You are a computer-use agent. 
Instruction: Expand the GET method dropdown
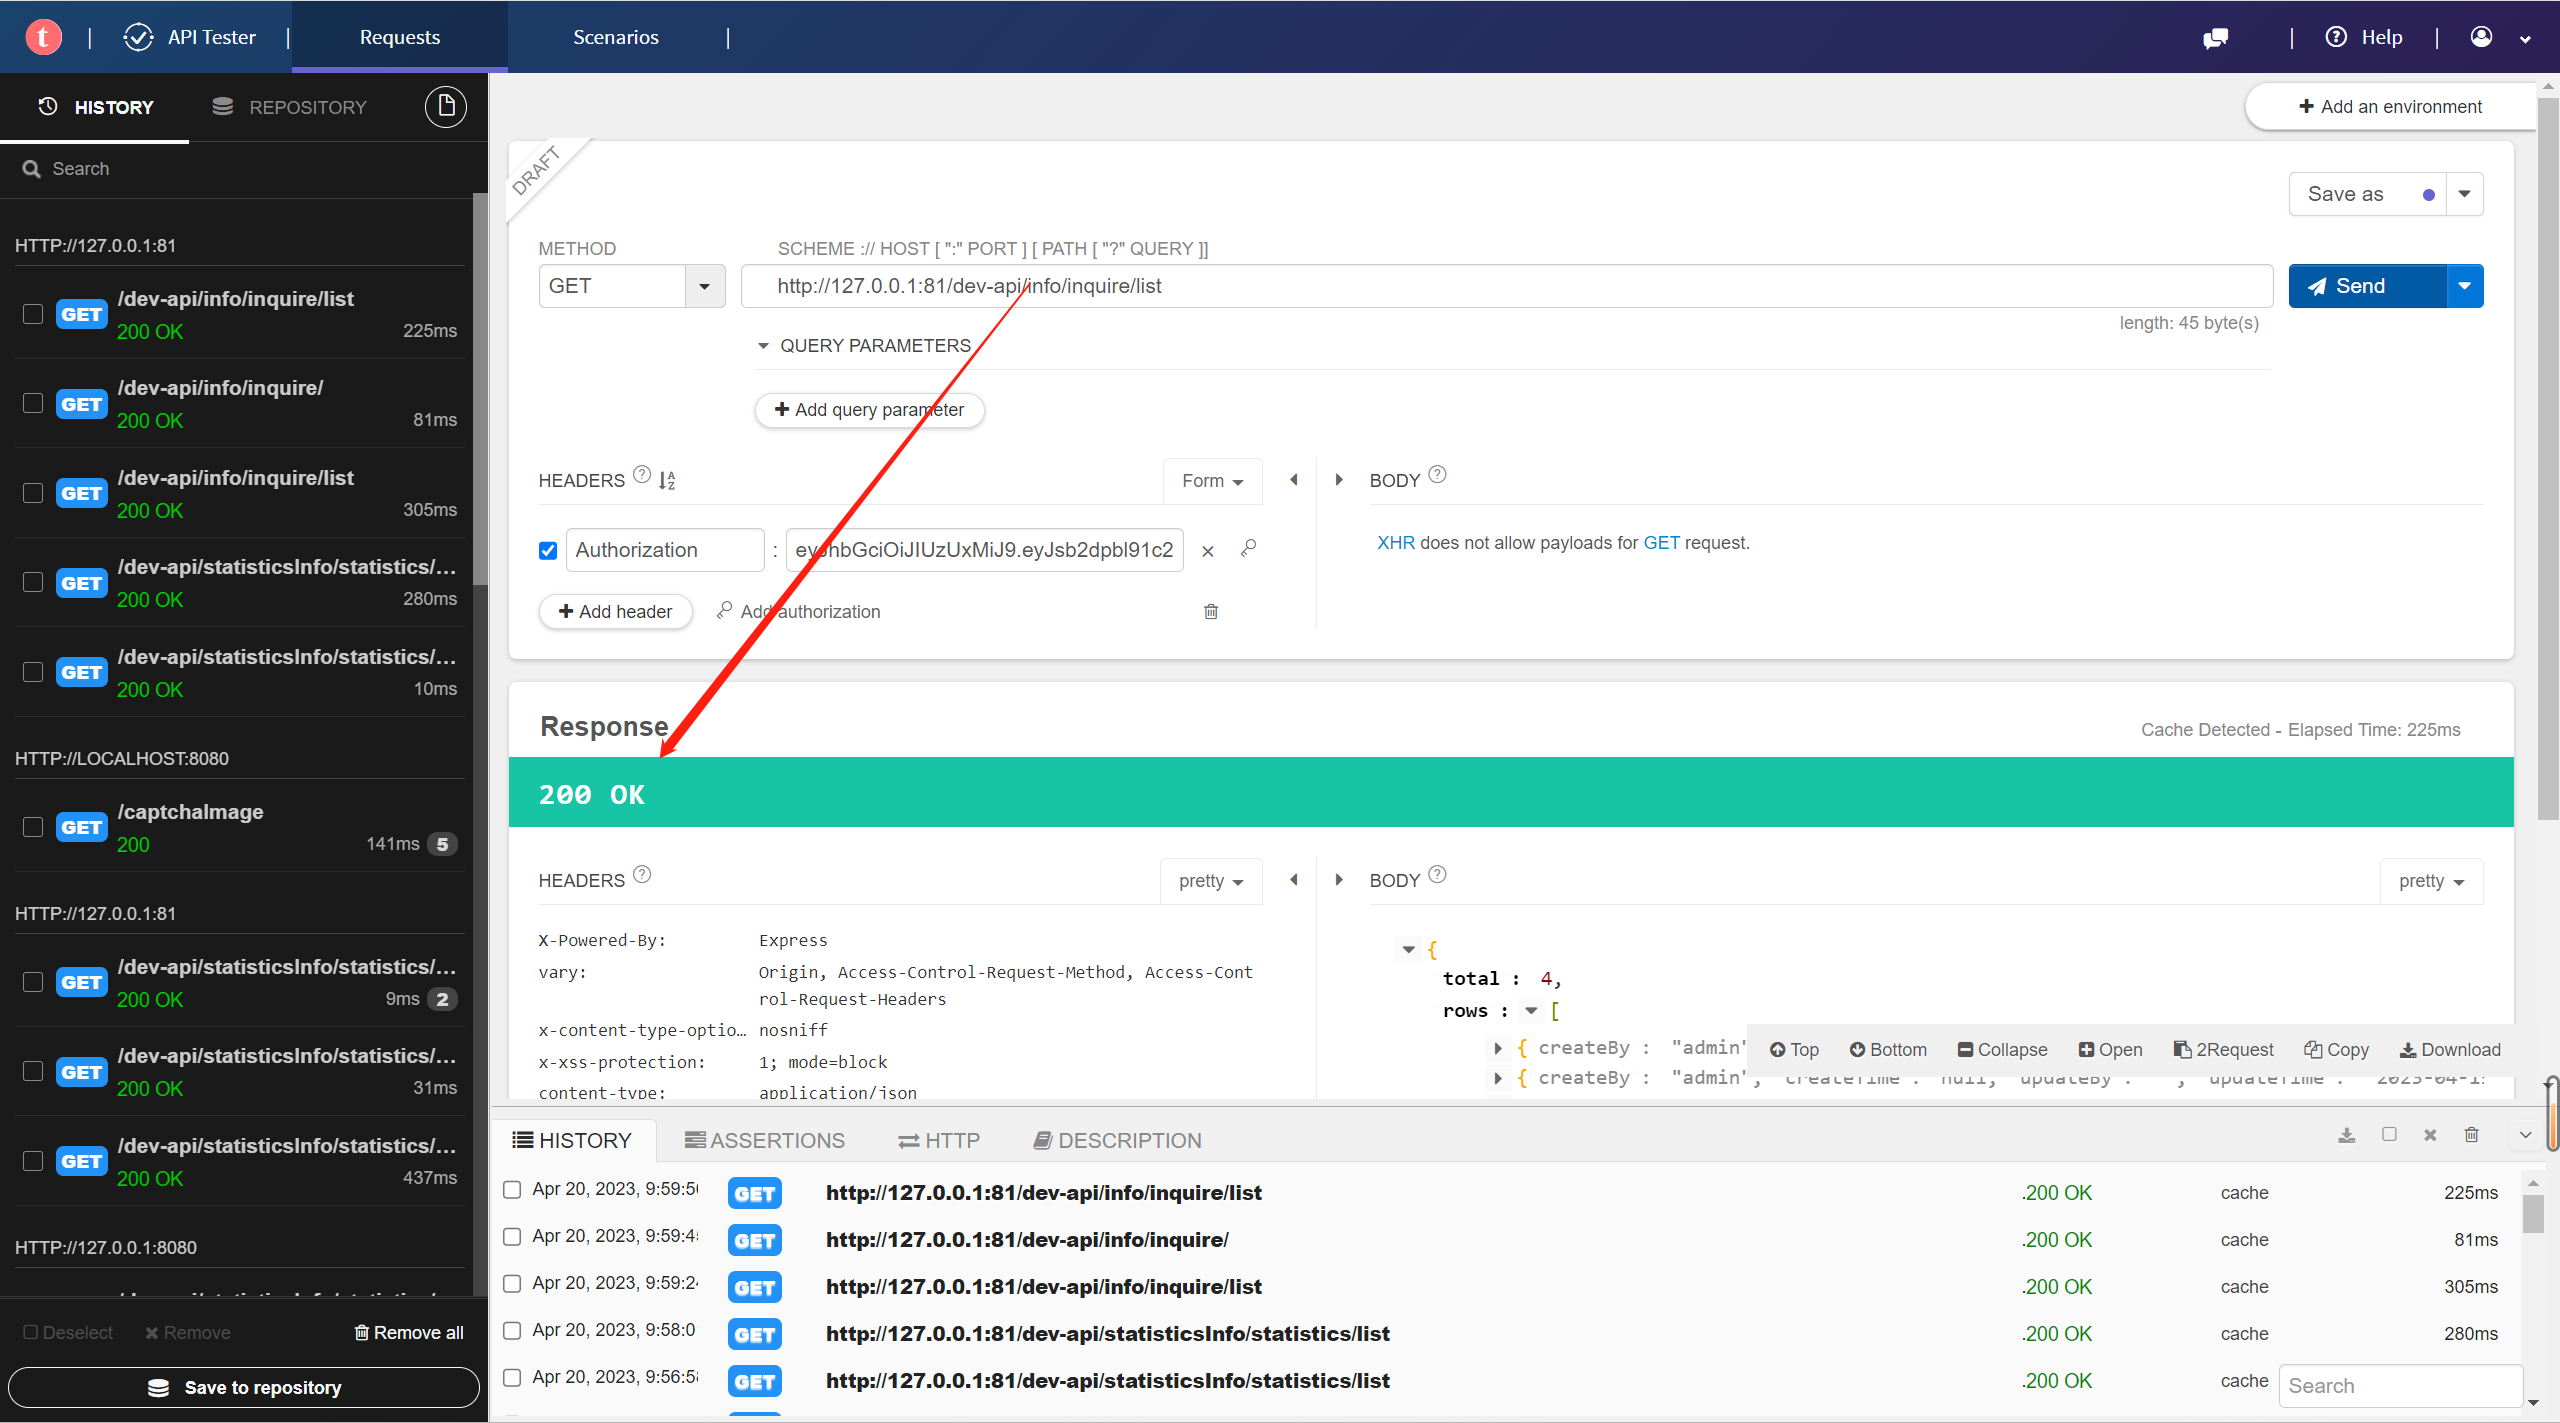click(x=704, y=286)
